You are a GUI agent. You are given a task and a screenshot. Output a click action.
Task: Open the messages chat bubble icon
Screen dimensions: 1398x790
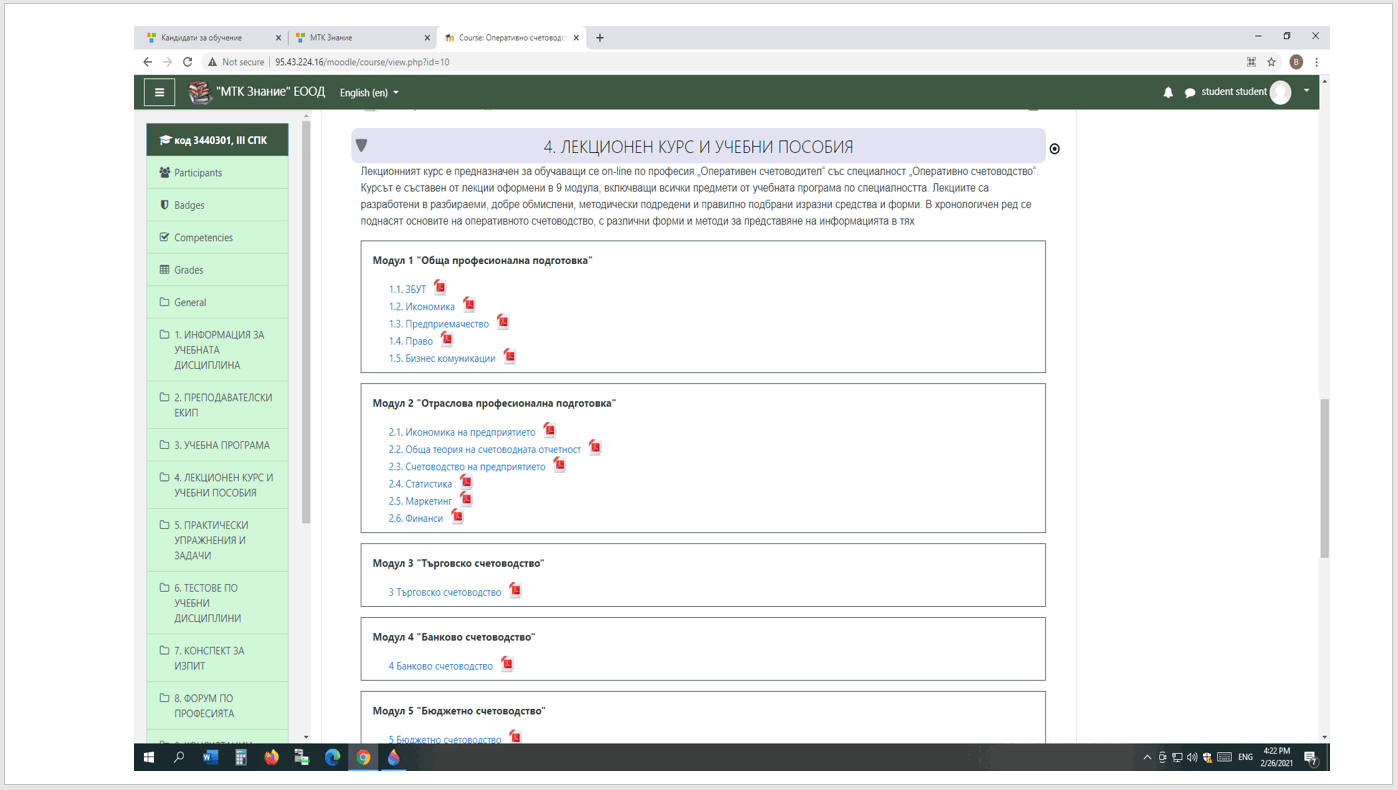(x=1190, y=92)
